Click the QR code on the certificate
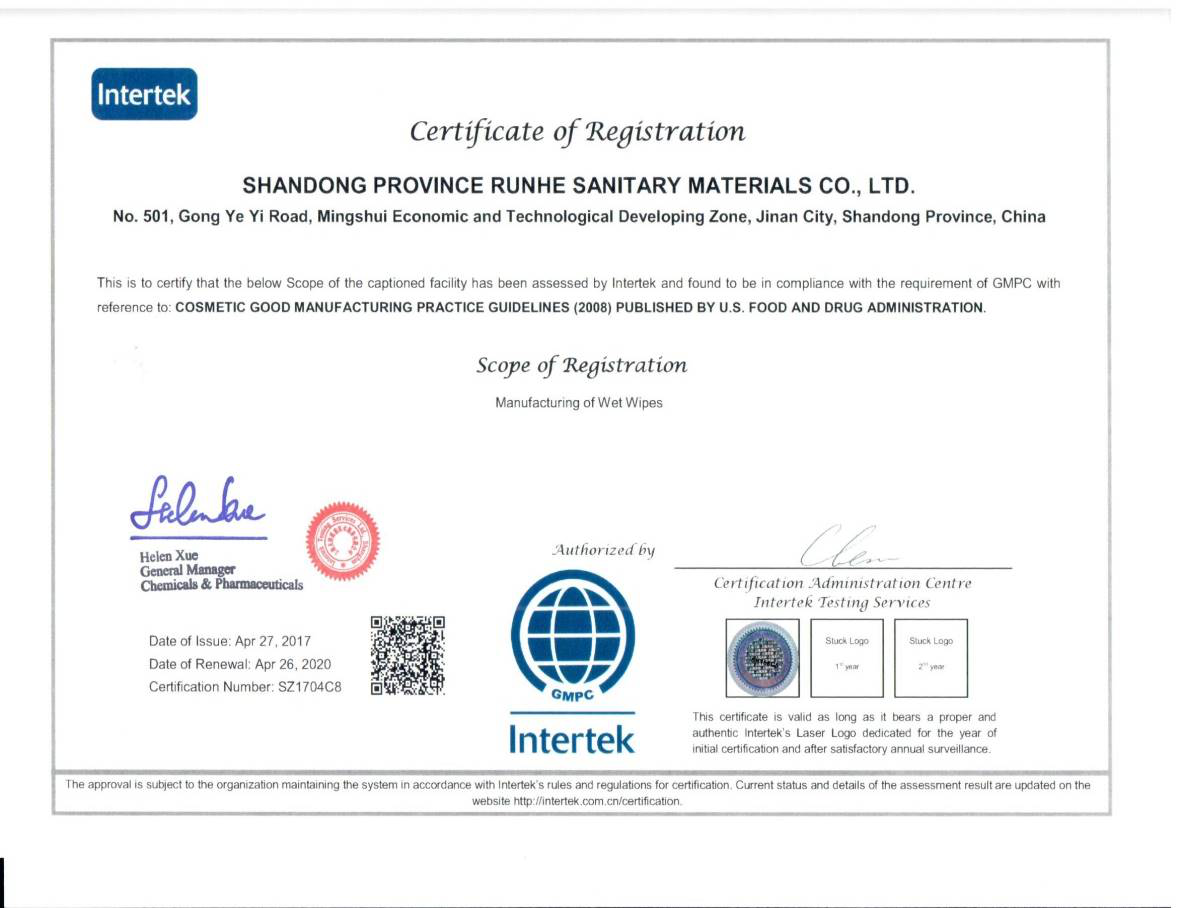 point(408,656)
